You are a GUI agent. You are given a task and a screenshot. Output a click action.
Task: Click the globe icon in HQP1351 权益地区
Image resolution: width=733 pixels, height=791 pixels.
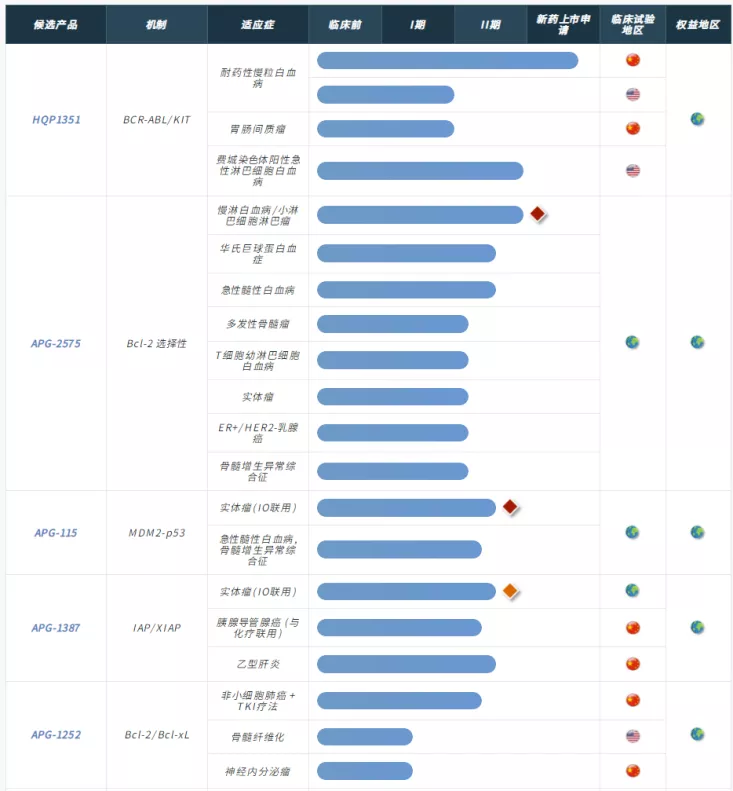click(x=697, y=119)
